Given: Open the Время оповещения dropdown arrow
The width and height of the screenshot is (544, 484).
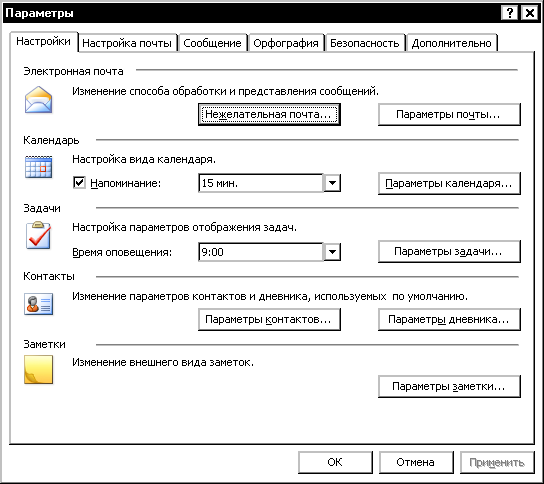Looking at the screenshot, I should [x=332, y=252].
